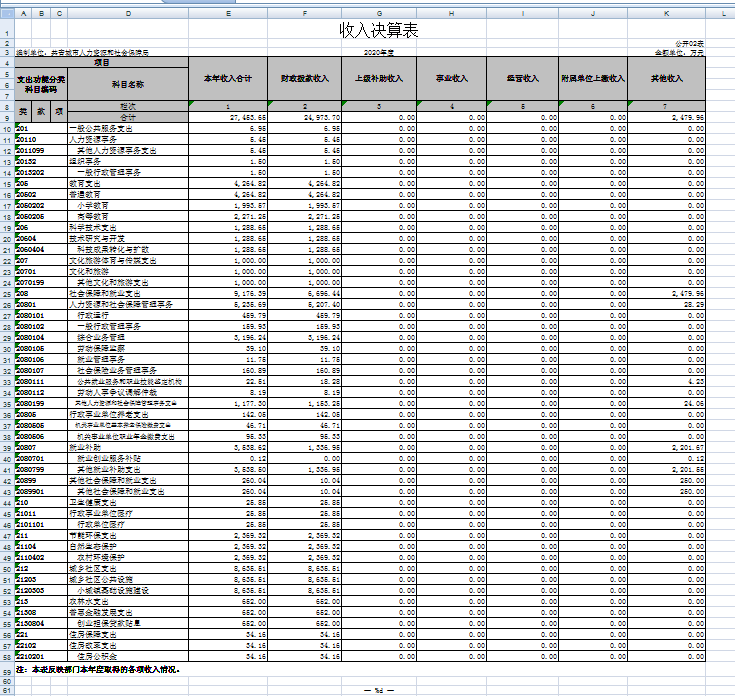The image size is (735, 696).
Task: Select column E header
Action: [x=228, y=13]
